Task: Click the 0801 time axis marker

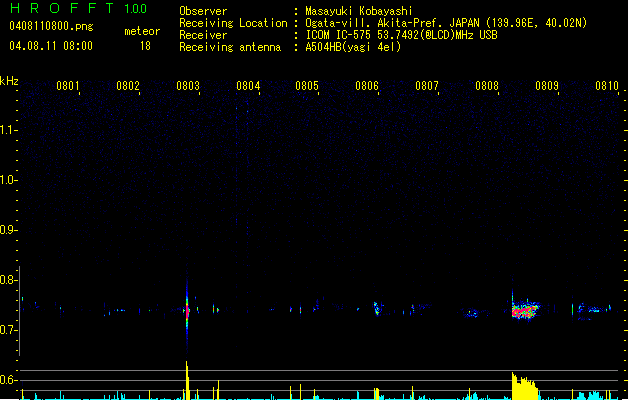Action: (68, 86)
